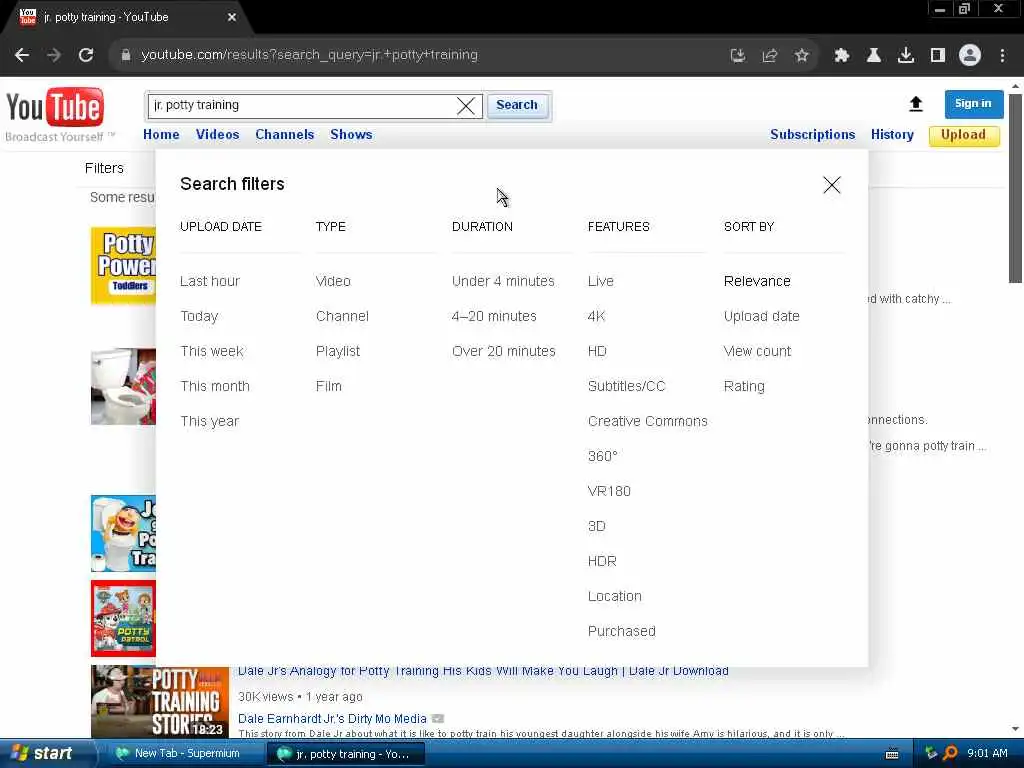
Task: Sort results by Upload date
Action: point(761,316)
